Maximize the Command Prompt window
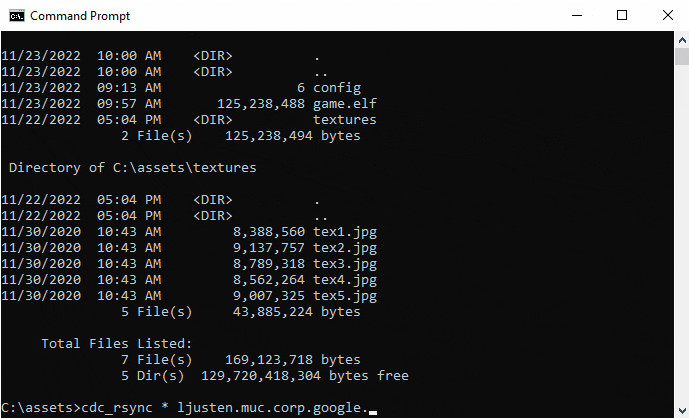Screen dimensions: 689x418 [x=622, y=15]
